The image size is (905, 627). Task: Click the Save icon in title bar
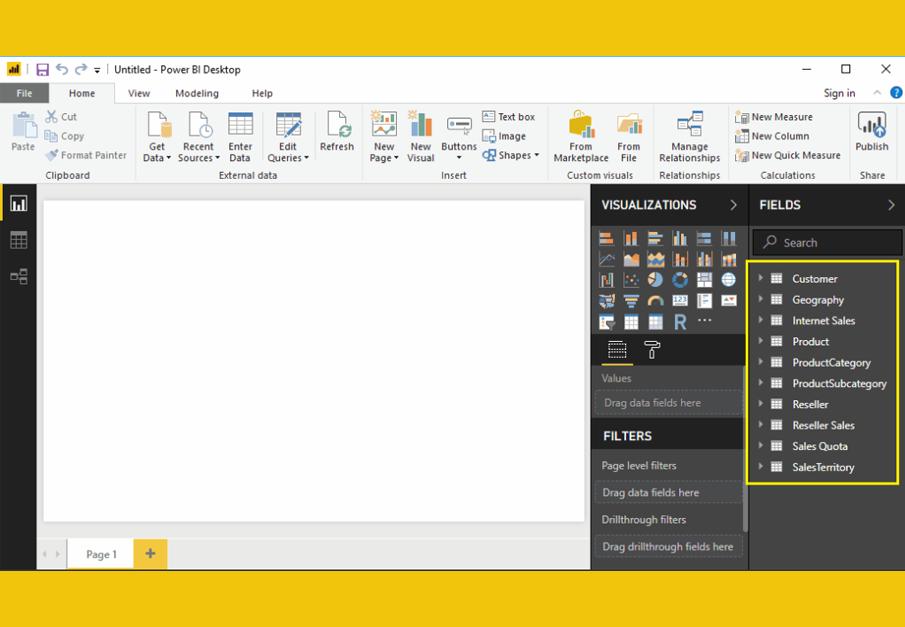tap(42, 70)
